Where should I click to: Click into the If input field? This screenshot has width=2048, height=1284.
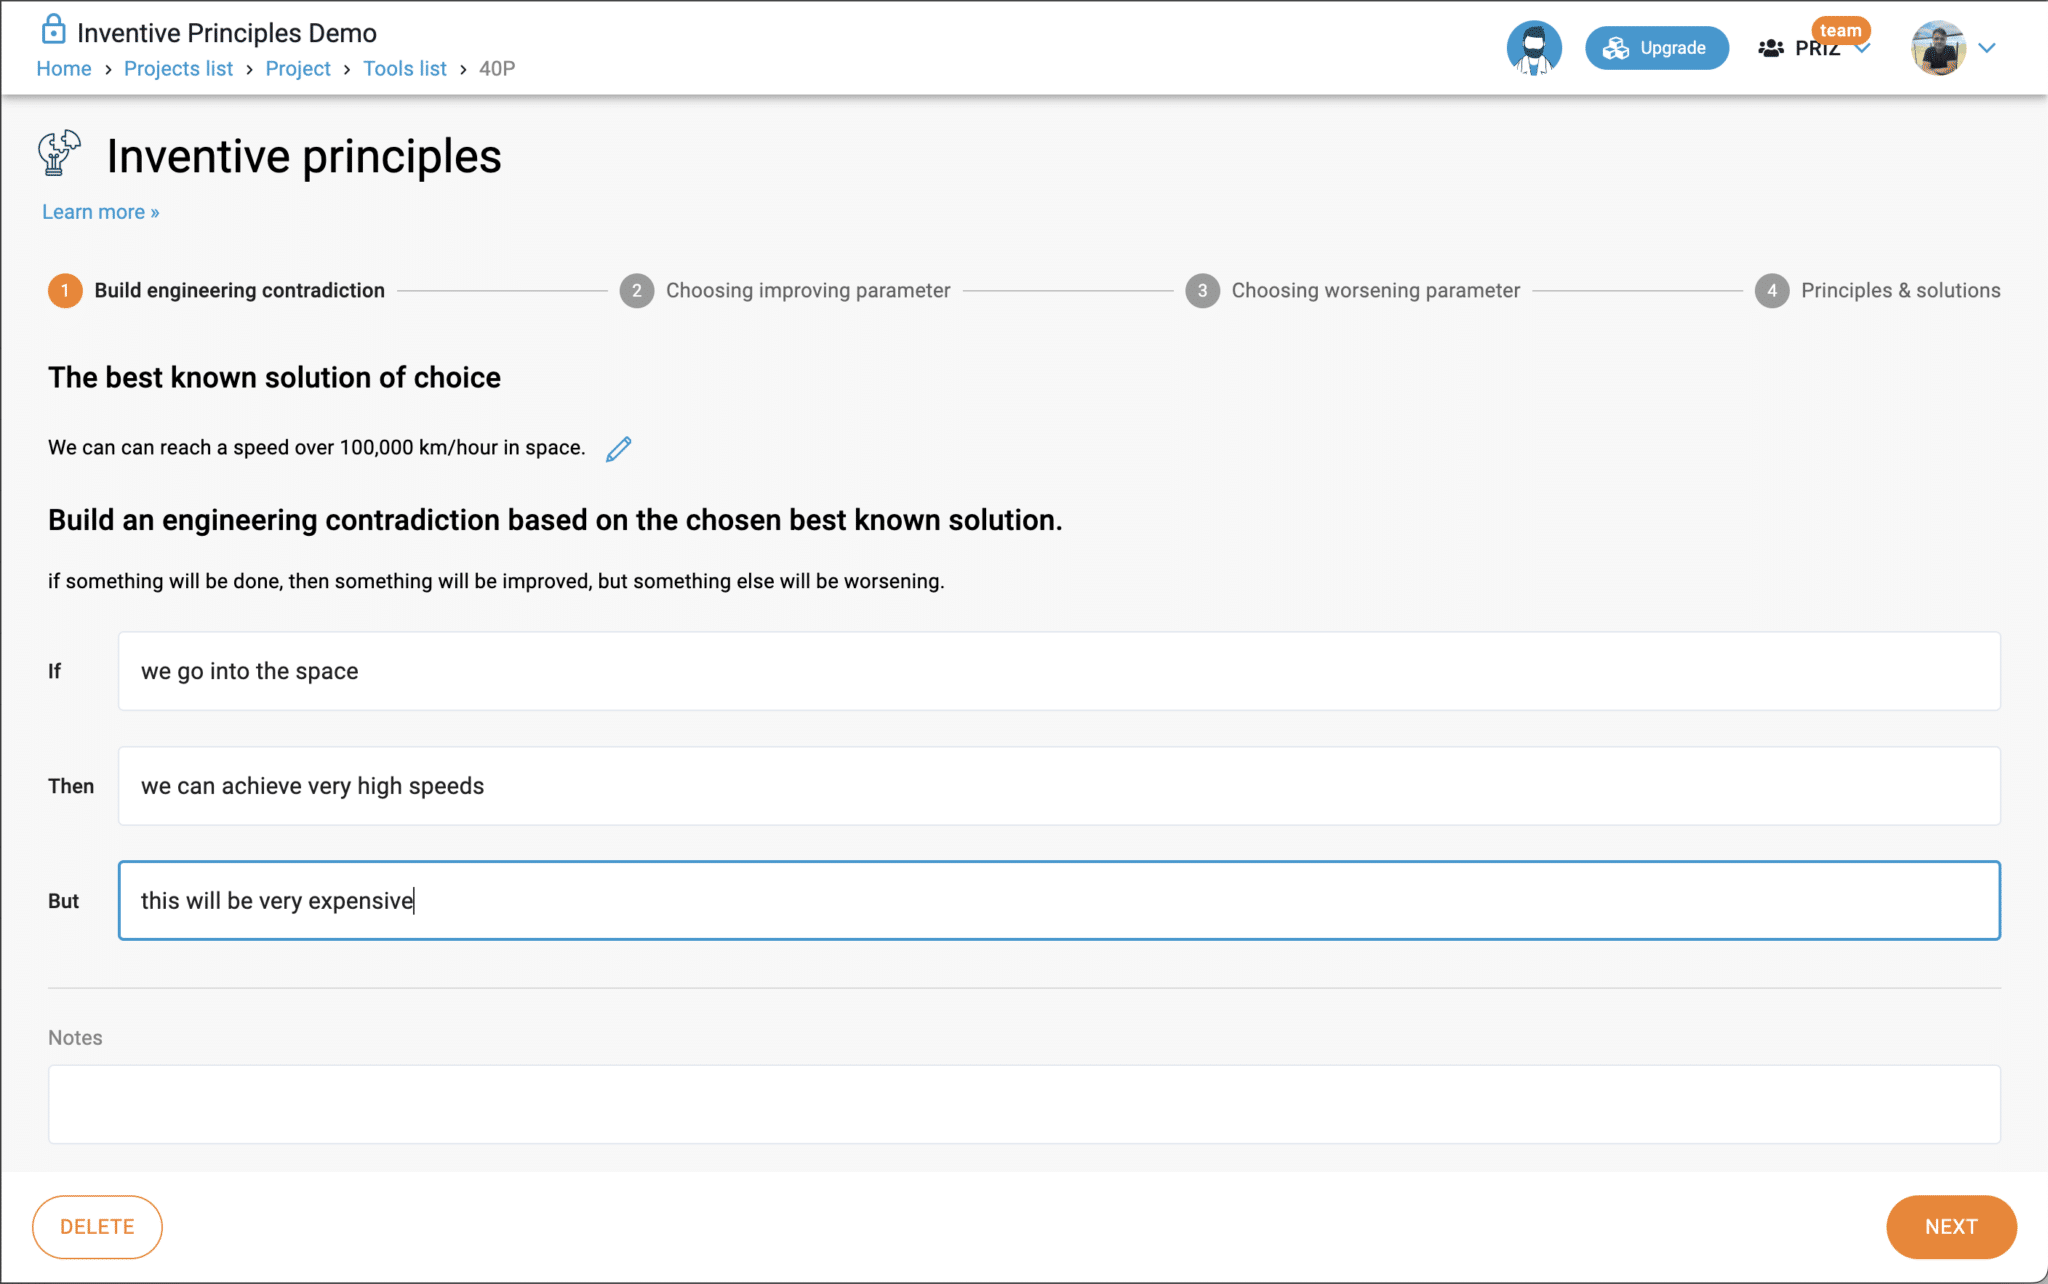pos(1058,671)
